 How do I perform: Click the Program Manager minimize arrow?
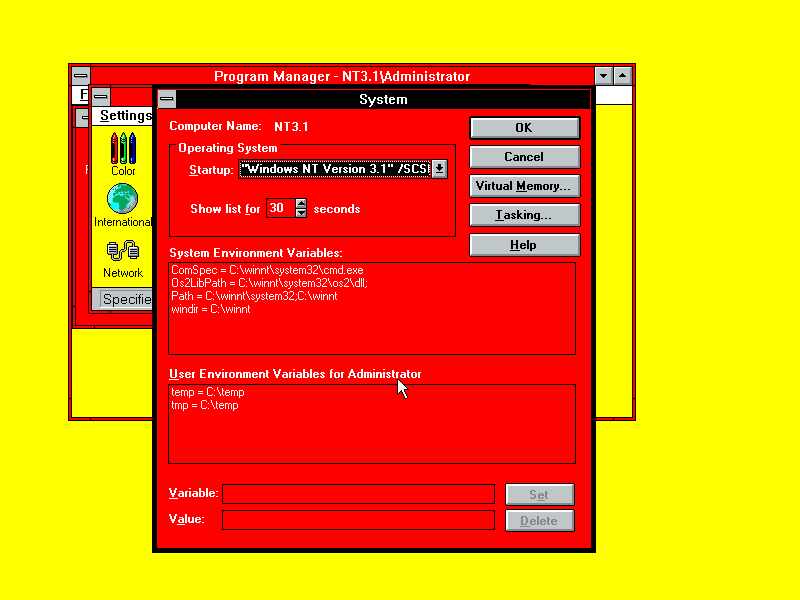pyautogui.click(x=604, y=76)
